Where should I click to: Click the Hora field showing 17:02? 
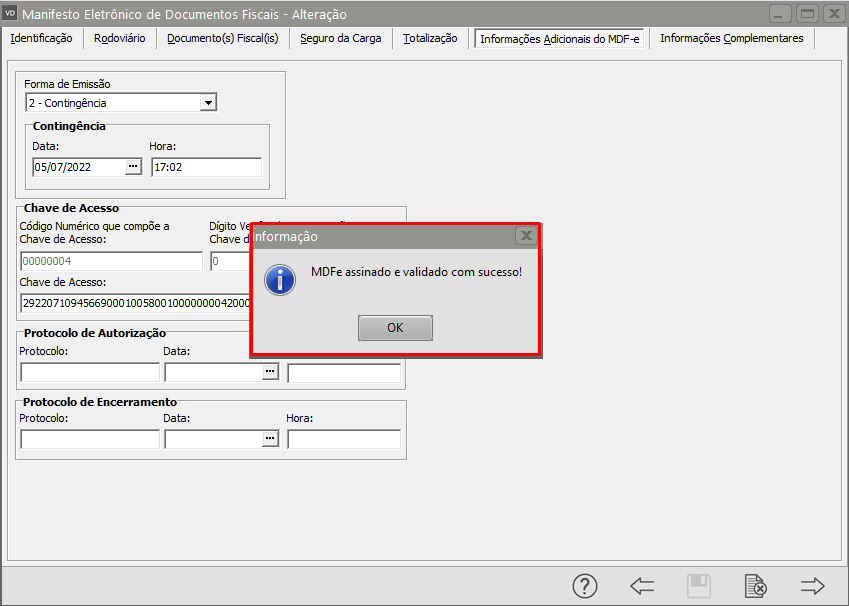(x=206, y=167)
